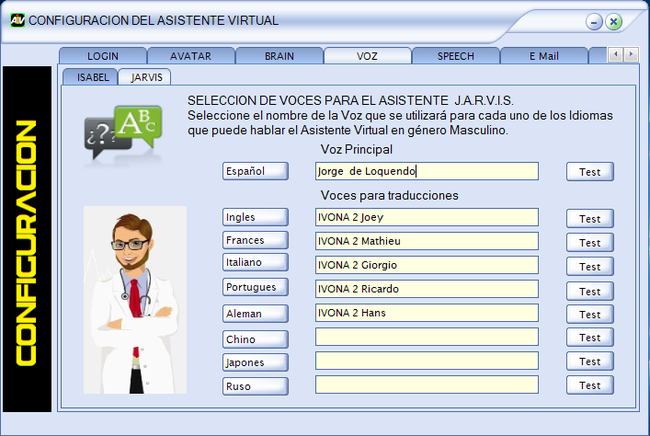Switch to the AVATAR tab
This screenshot has height=436, width=650.
coord(191,56)
